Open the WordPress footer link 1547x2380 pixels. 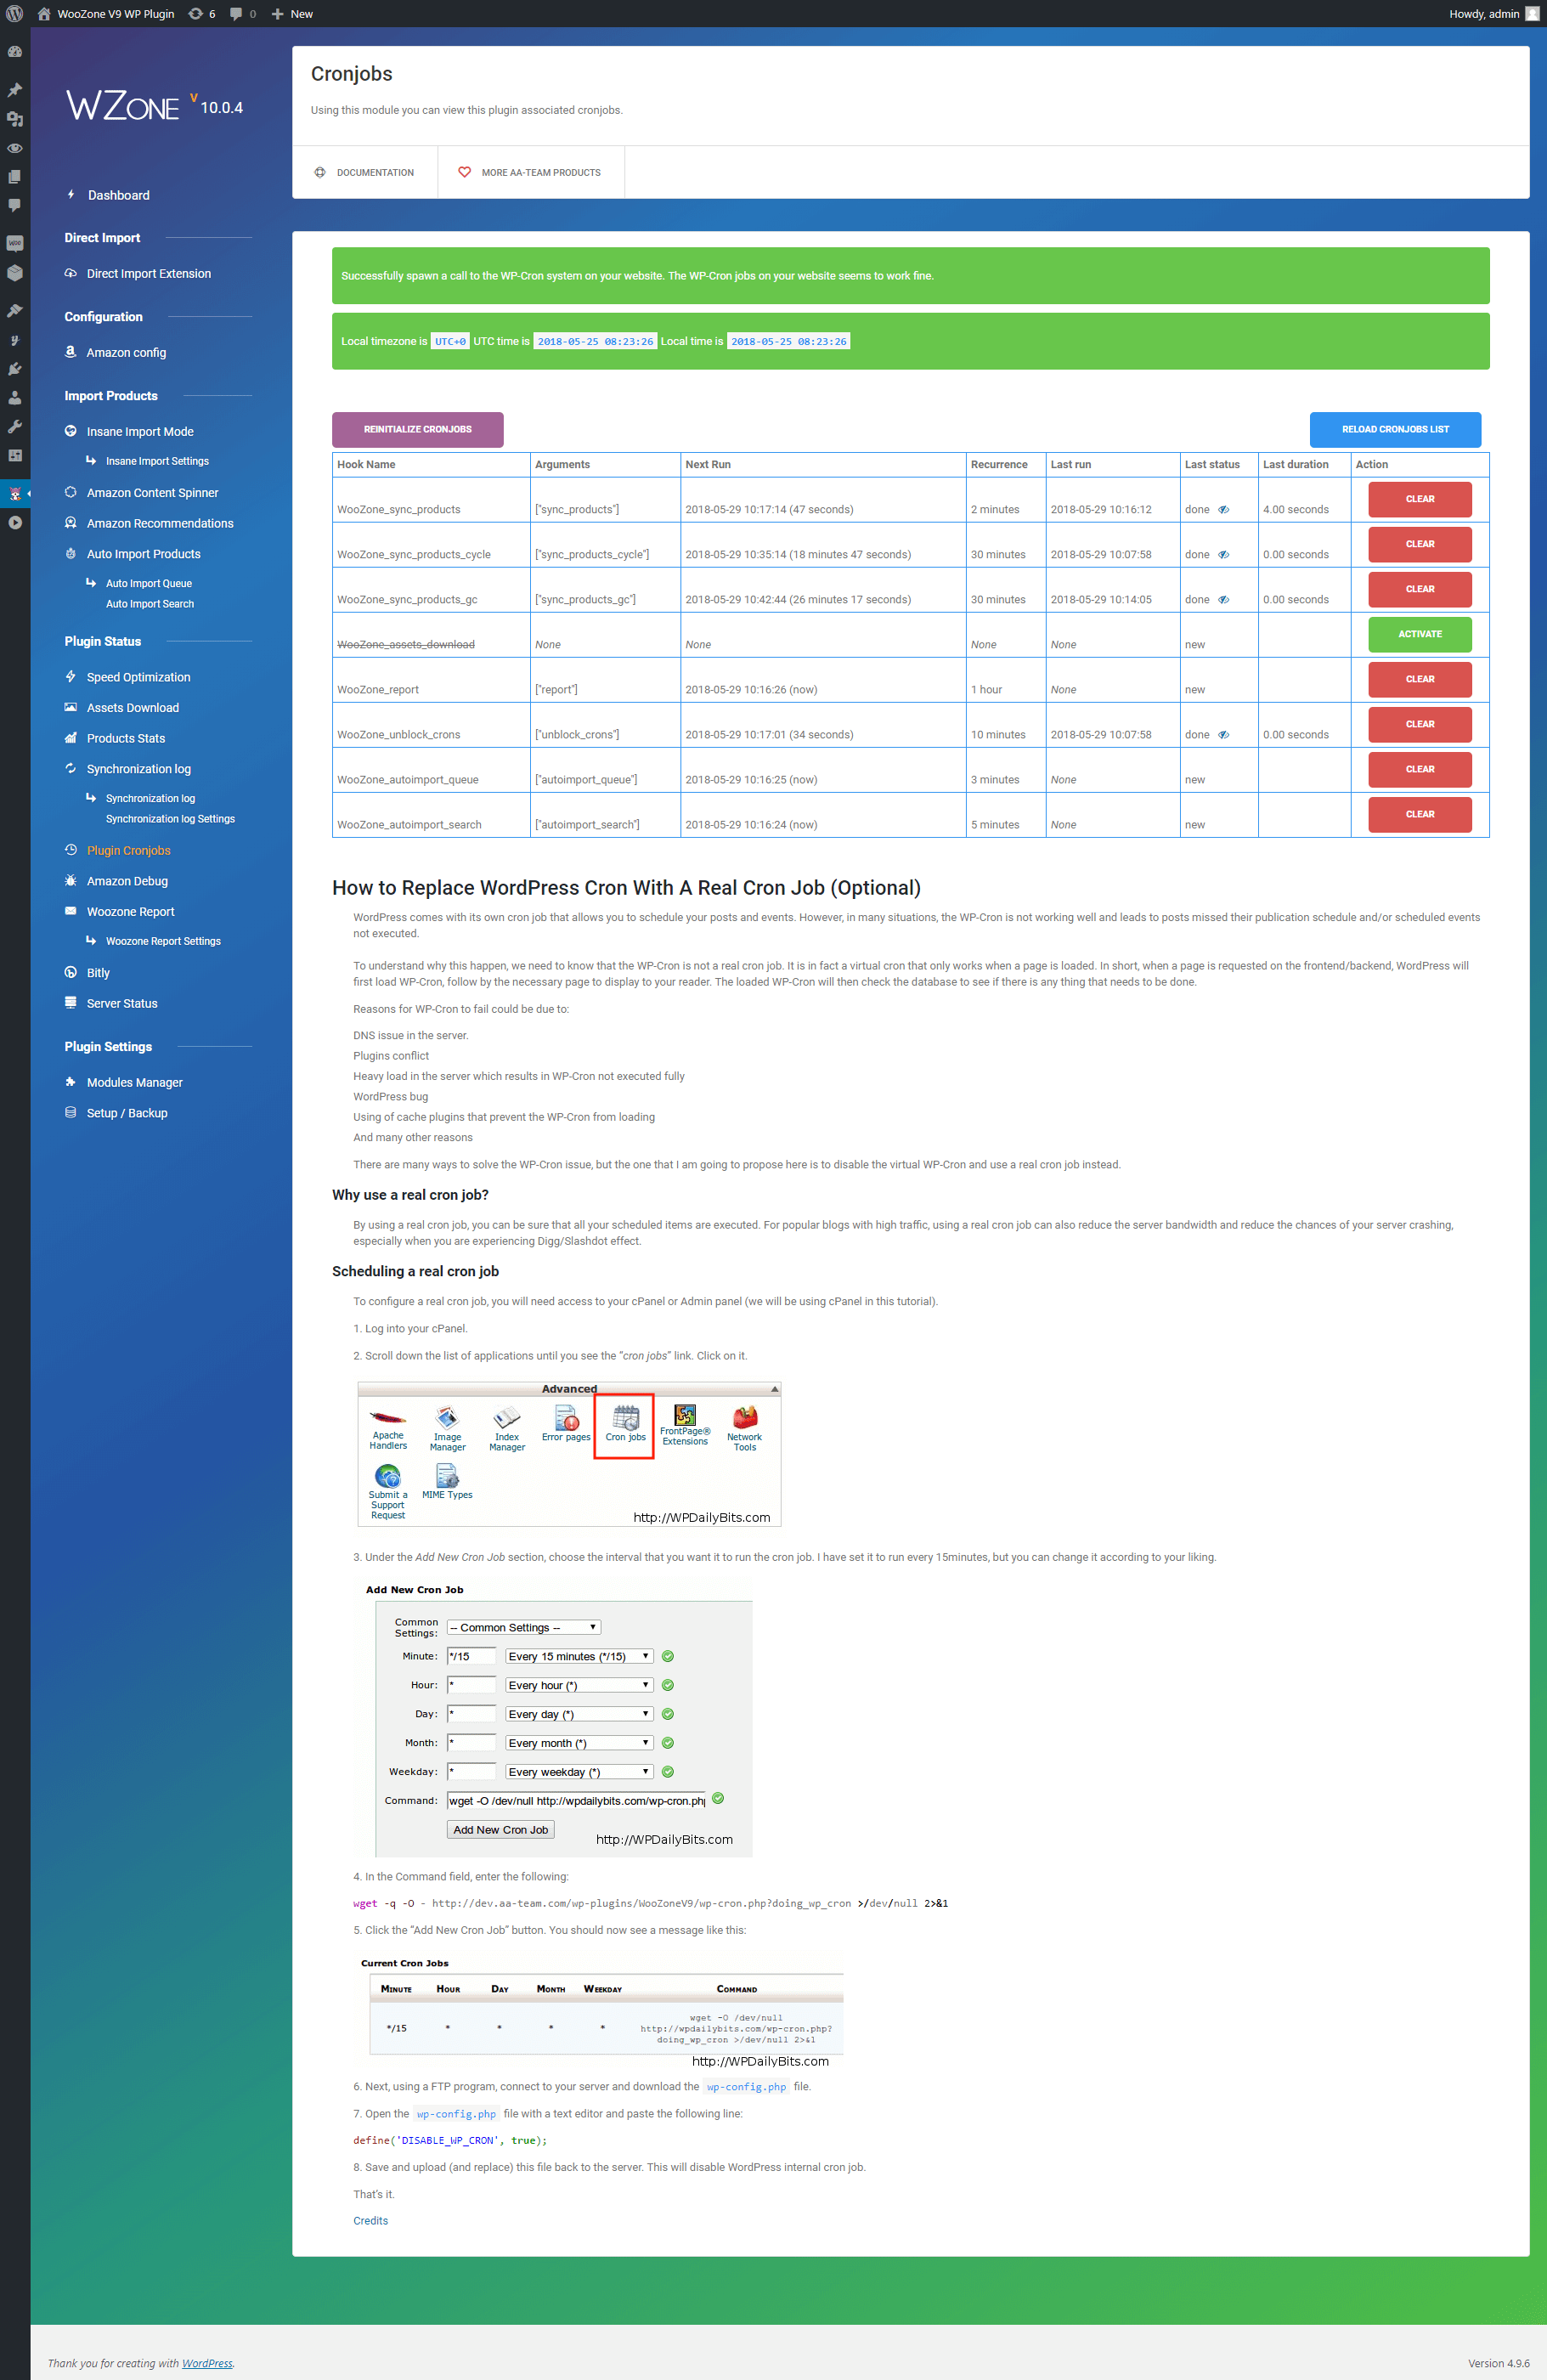pos(207,2363)
